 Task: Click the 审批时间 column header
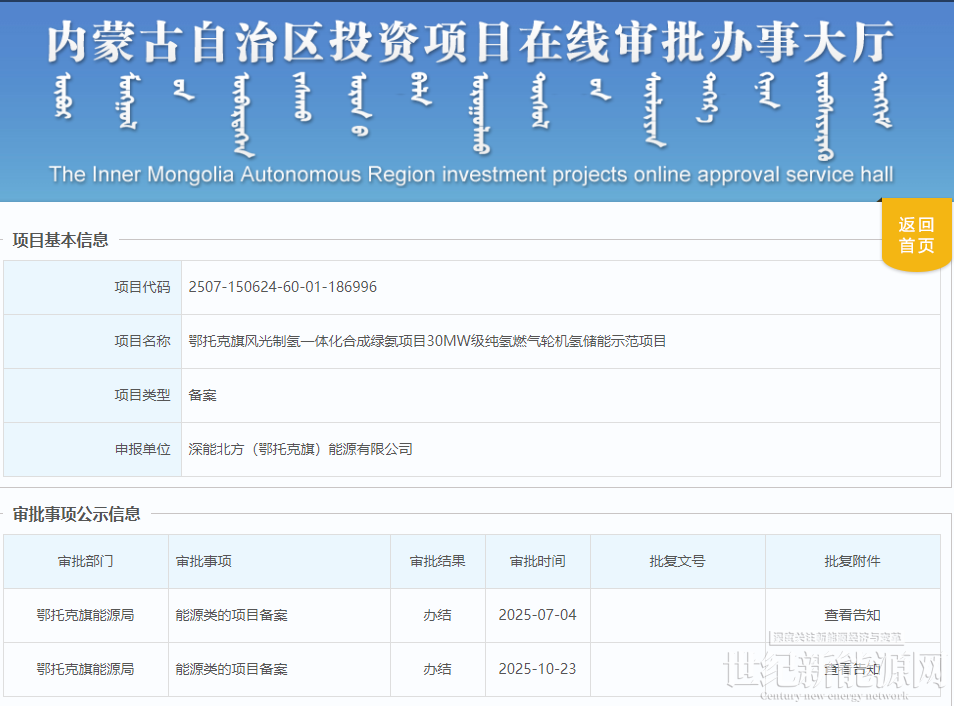coord(537,561)
